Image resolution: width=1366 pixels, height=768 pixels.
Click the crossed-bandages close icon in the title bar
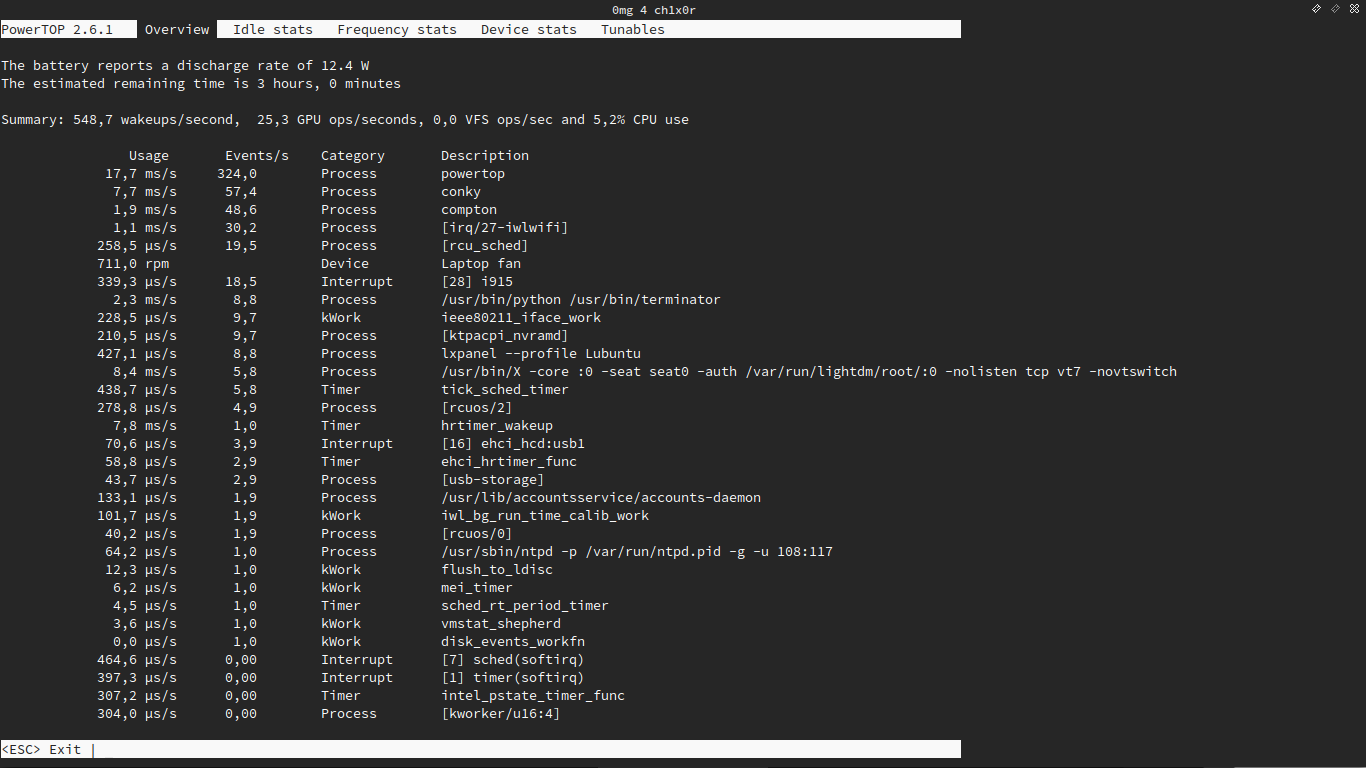(1353, 8)
